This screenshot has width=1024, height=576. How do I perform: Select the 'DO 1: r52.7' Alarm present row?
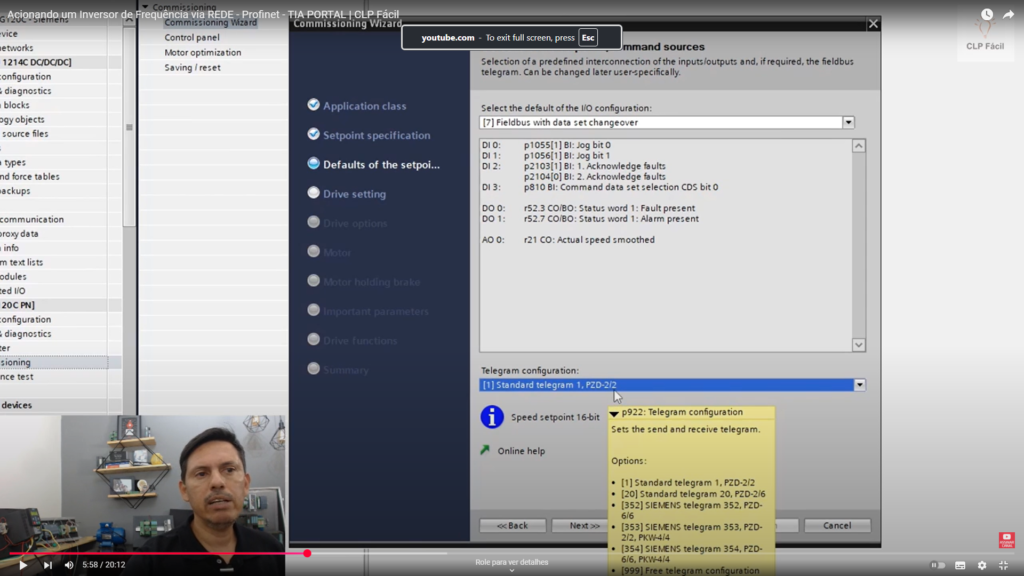click(x=590, y=219)
